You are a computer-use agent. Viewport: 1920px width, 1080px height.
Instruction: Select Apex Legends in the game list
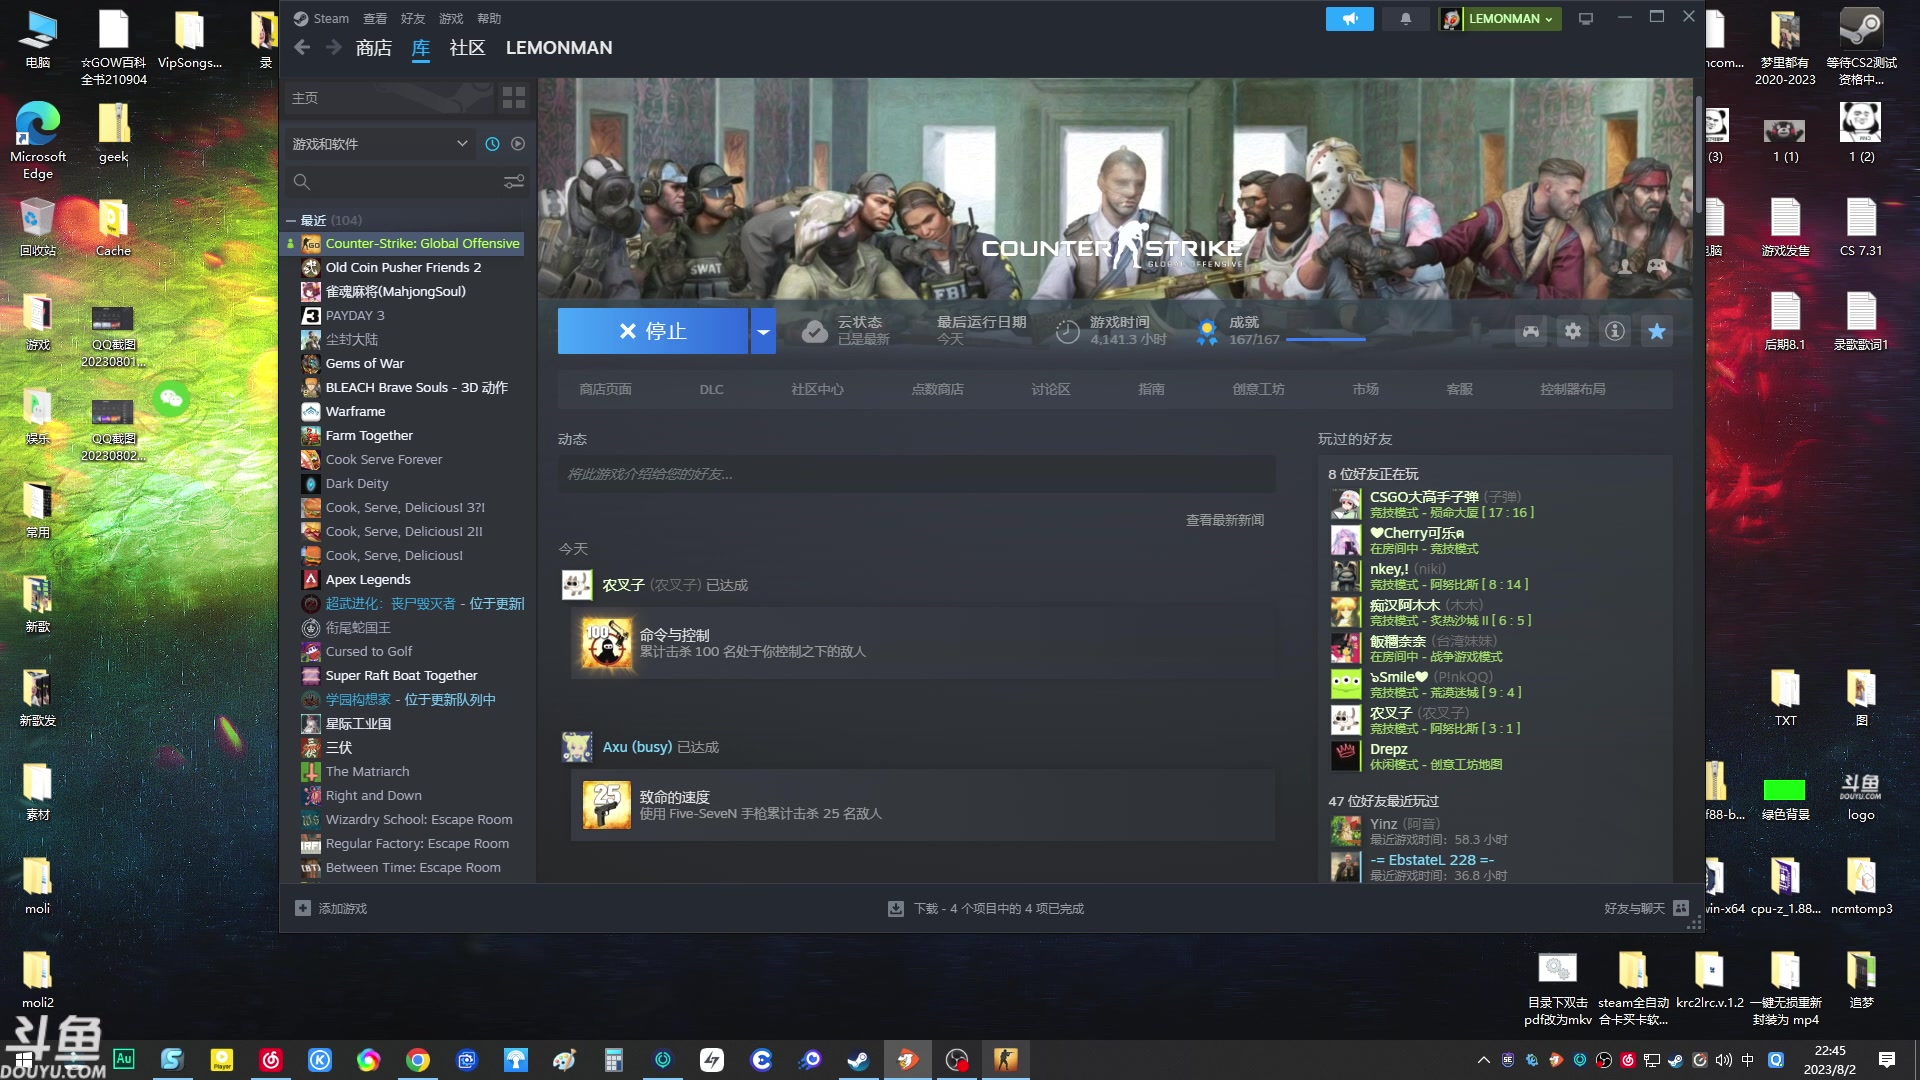click(x=368, y=579)
